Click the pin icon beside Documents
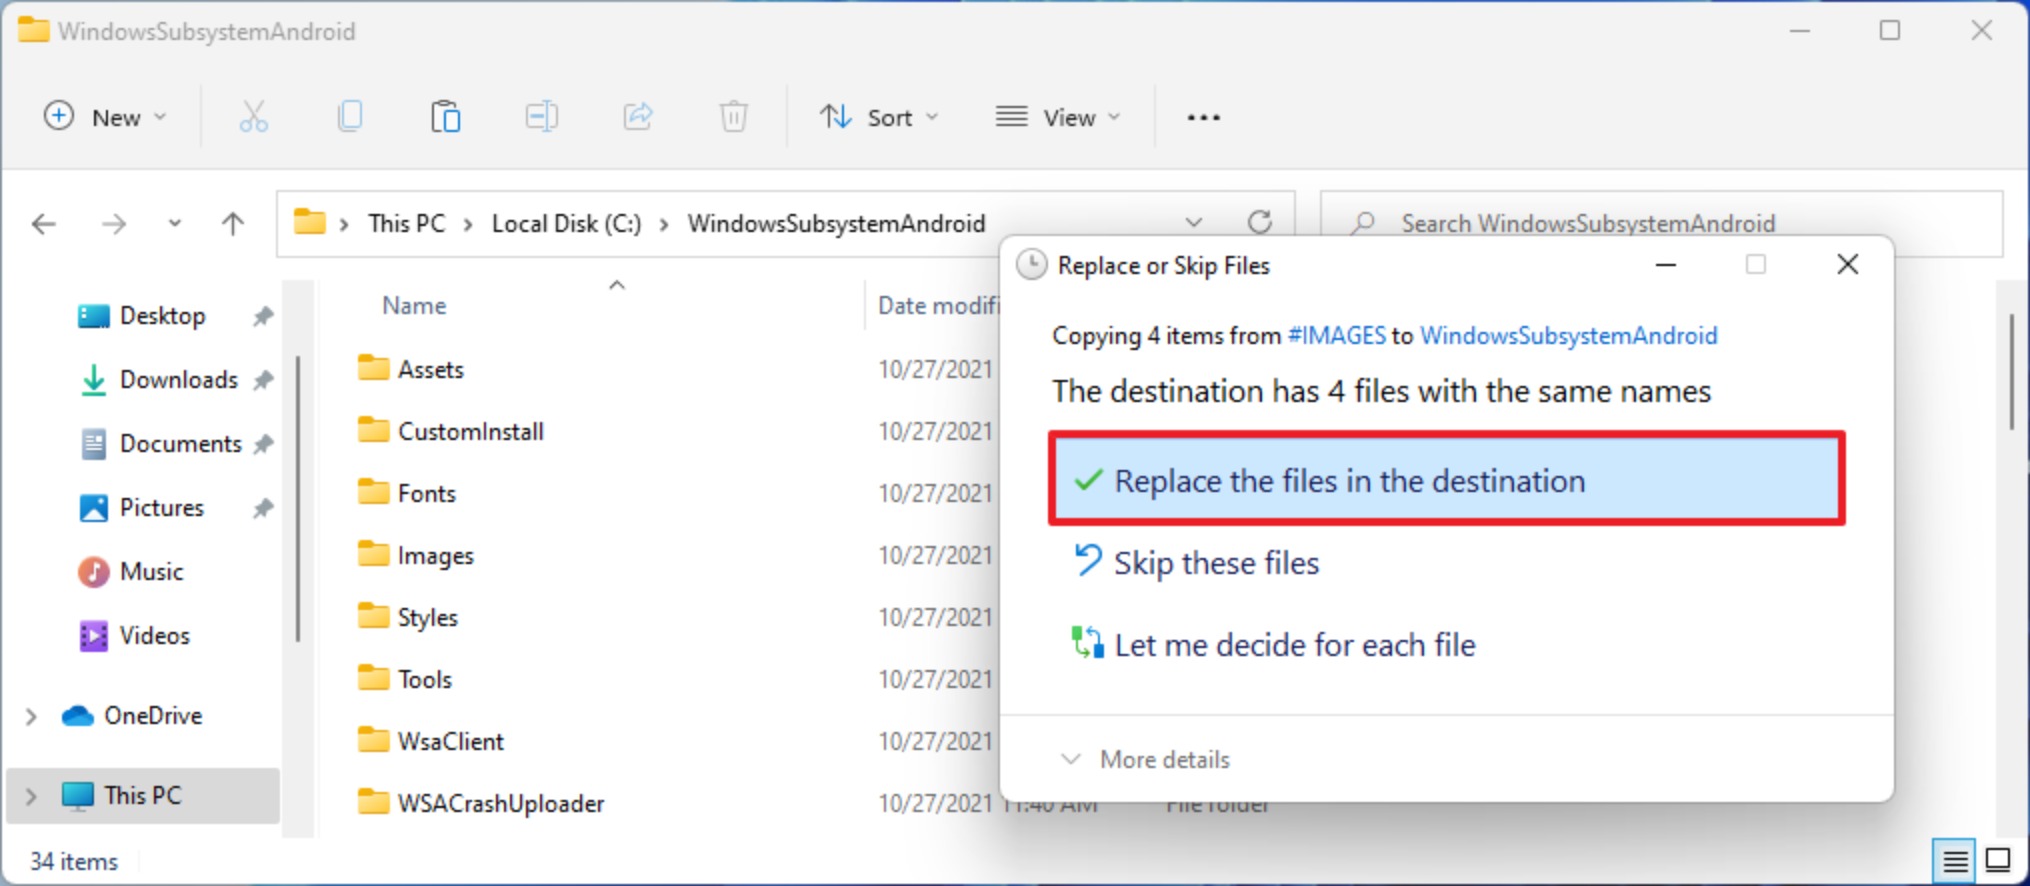The width and height of the screenshot is (2030, 886). click(x=263, y=445)
